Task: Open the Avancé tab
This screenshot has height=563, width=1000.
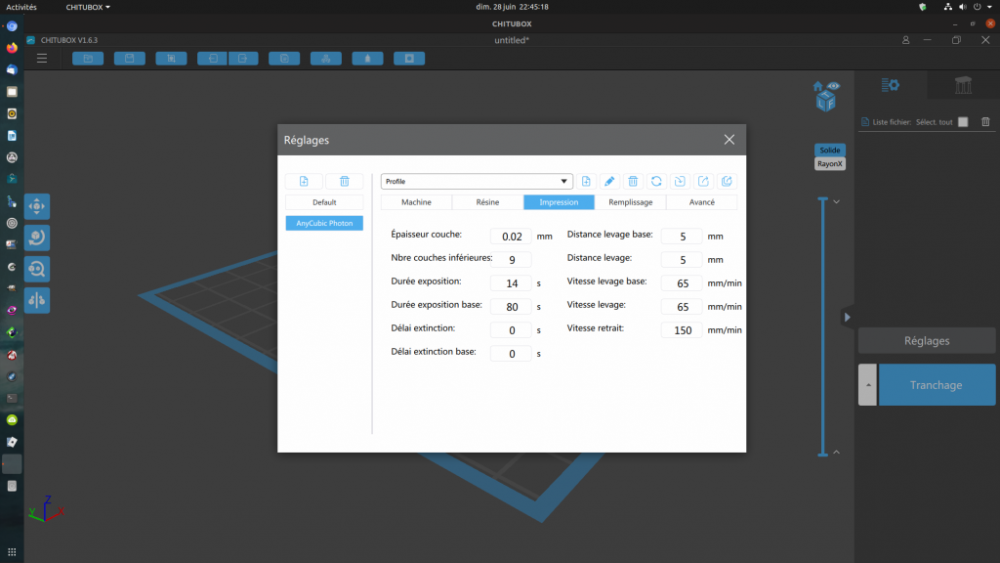Action: [x=702, y=202]
